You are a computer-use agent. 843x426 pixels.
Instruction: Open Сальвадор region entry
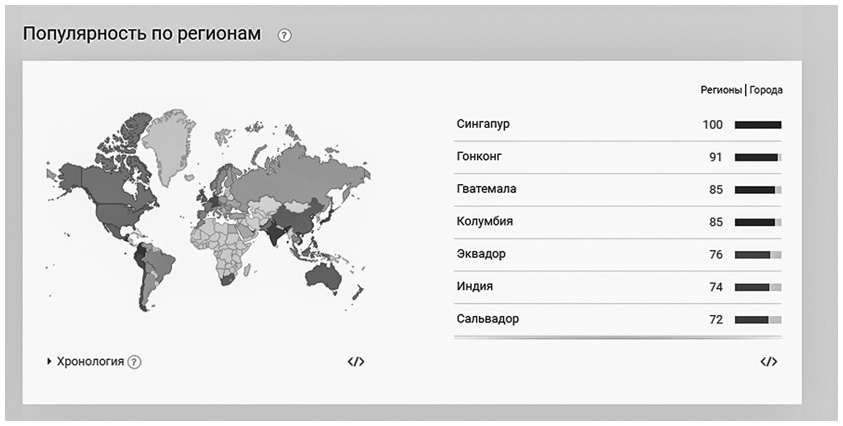[x=487, y=319]
